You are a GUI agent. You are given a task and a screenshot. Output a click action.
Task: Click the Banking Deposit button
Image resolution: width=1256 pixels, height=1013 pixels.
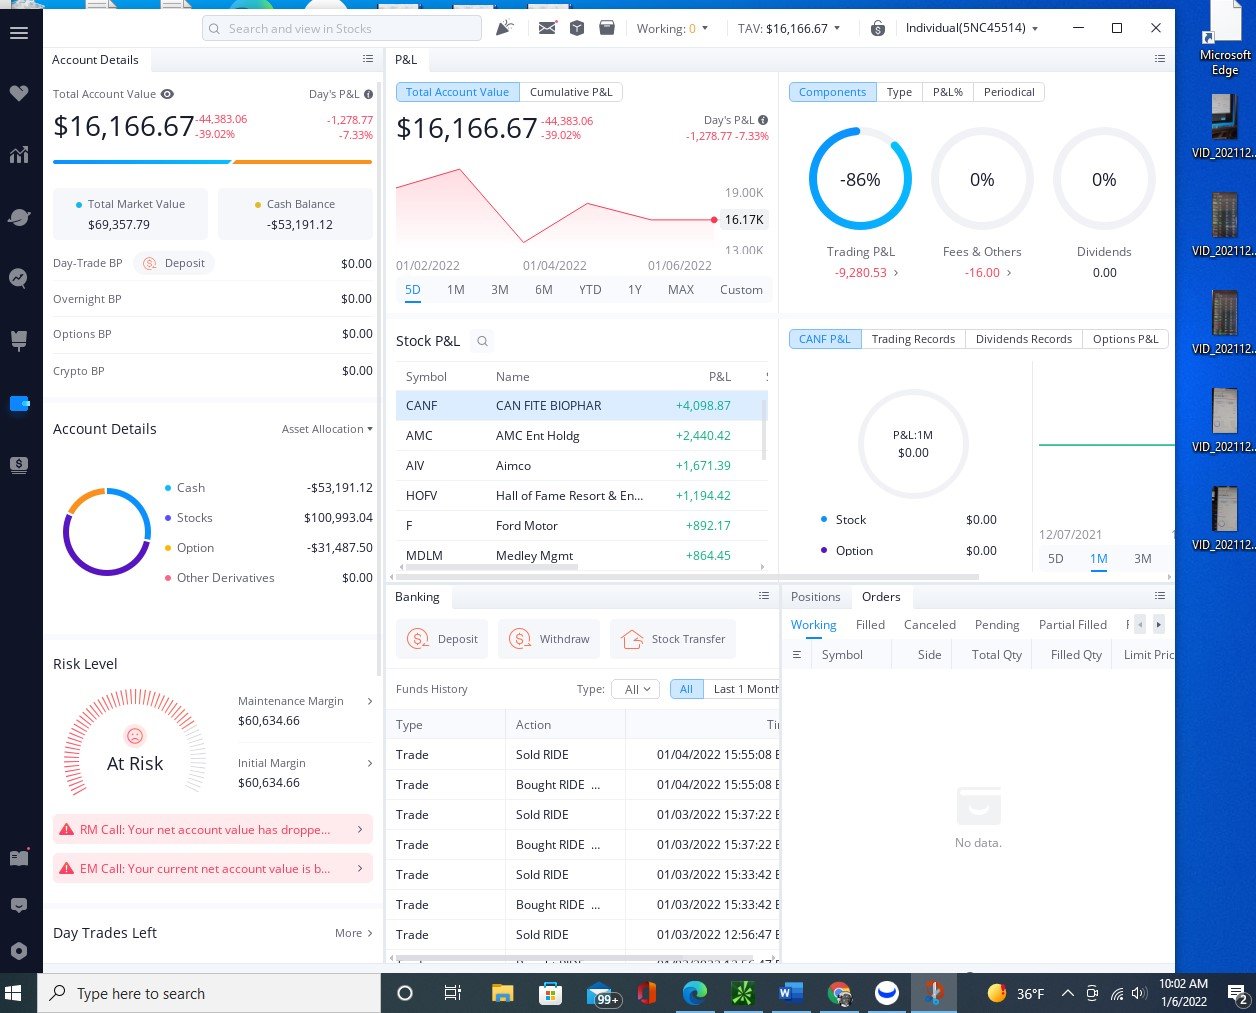coord(442,639)
